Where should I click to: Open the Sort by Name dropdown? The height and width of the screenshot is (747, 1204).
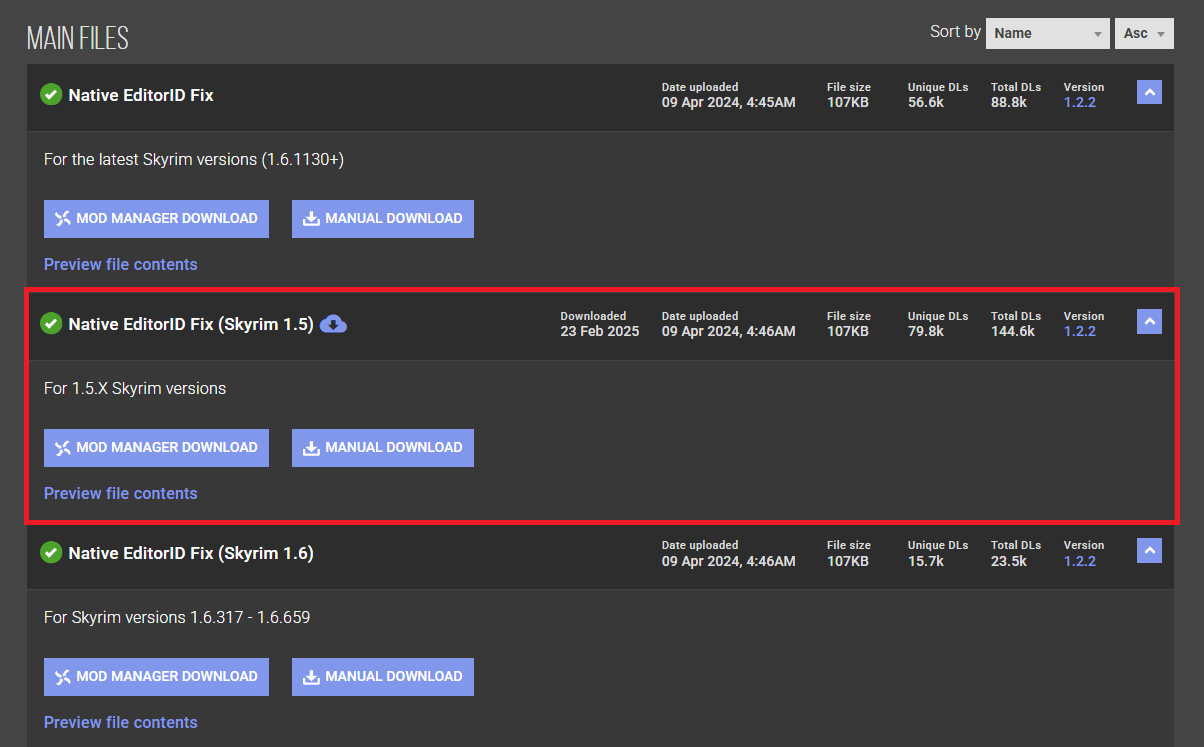(1047, 33)
